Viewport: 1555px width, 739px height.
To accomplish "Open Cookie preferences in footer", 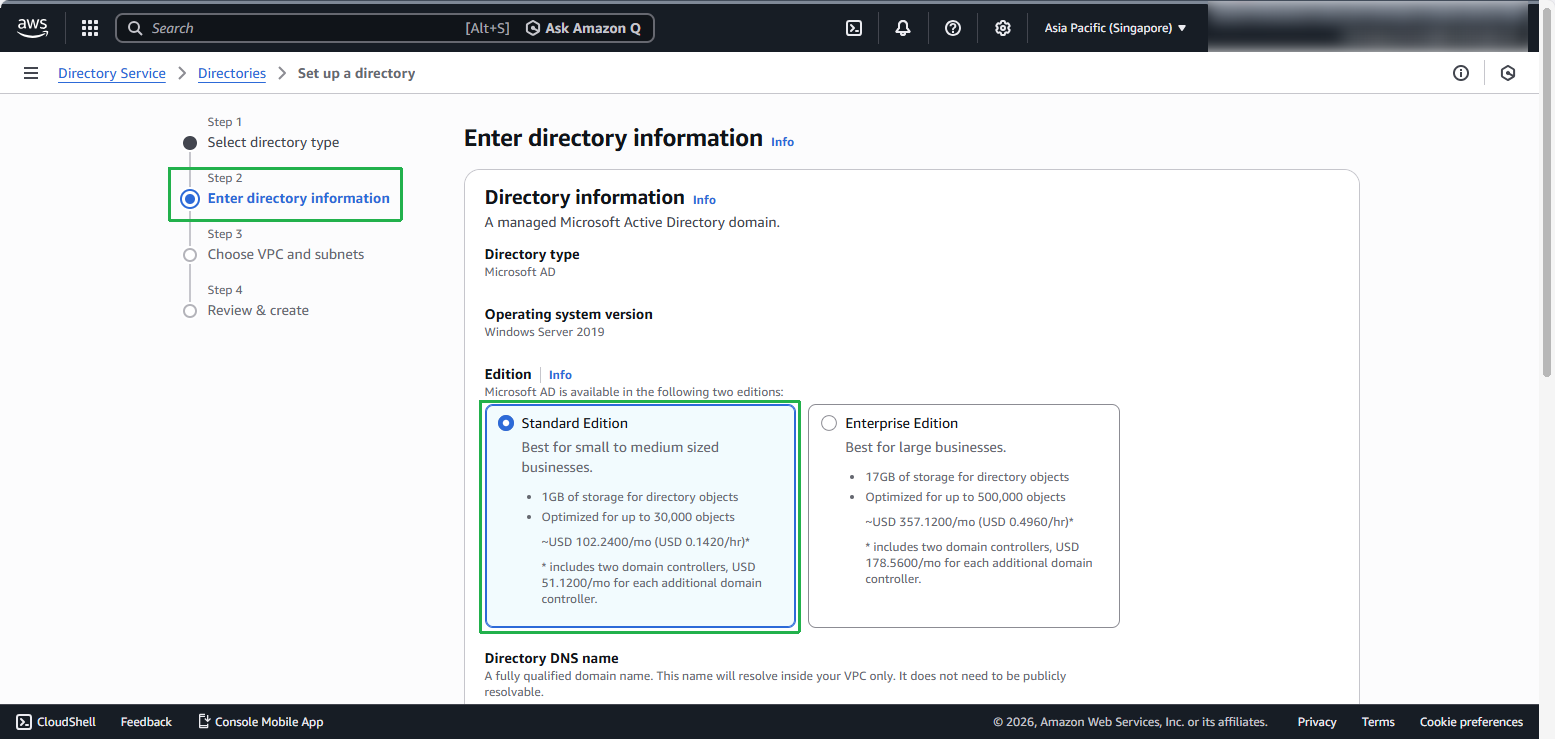I will 1471,722.
